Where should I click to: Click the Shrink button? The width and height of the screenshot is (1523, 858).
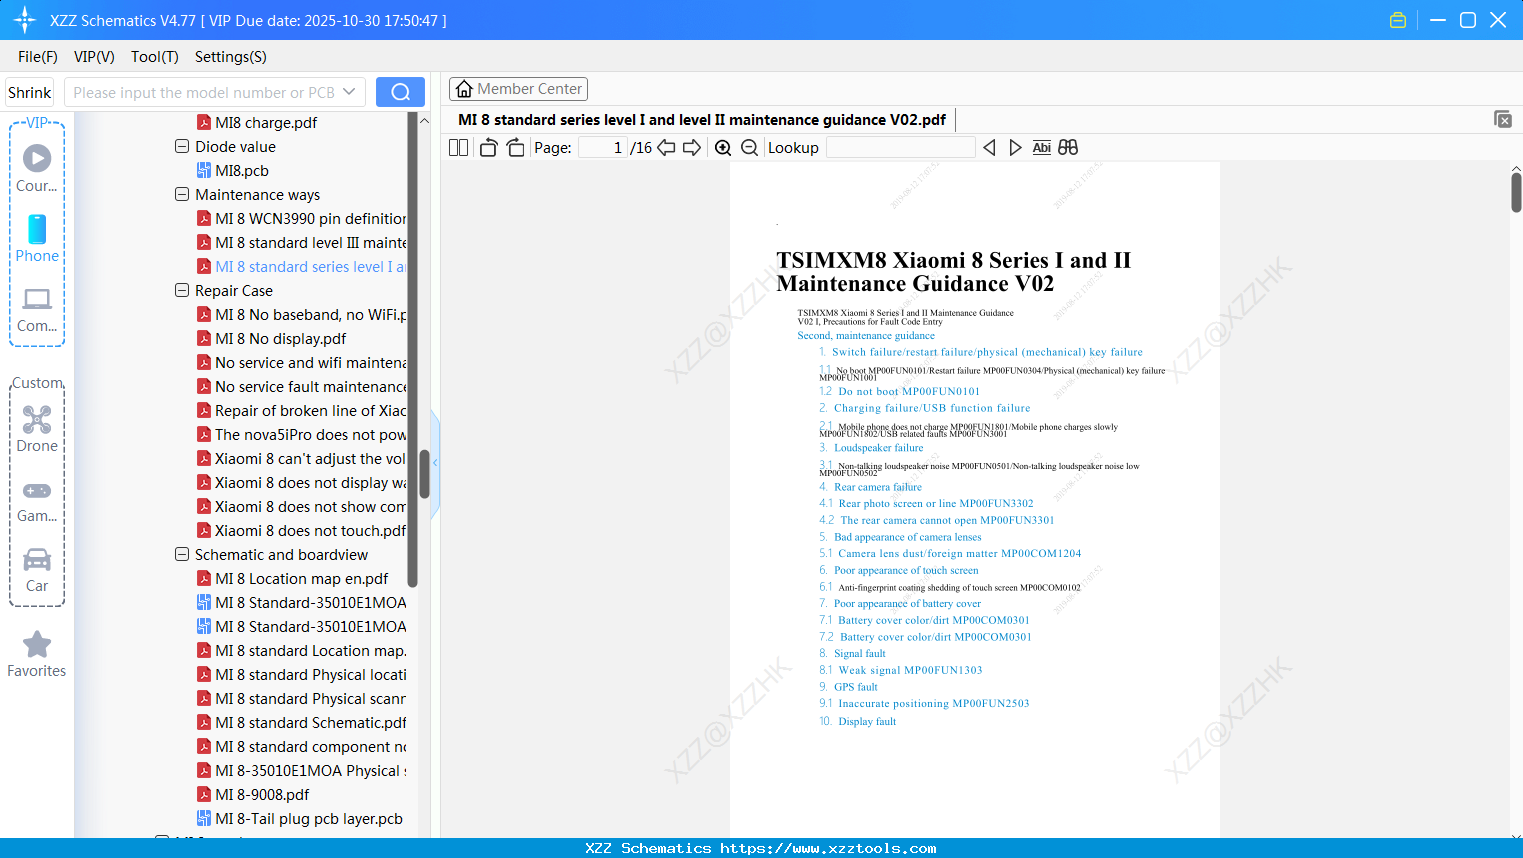pos(30,92)
